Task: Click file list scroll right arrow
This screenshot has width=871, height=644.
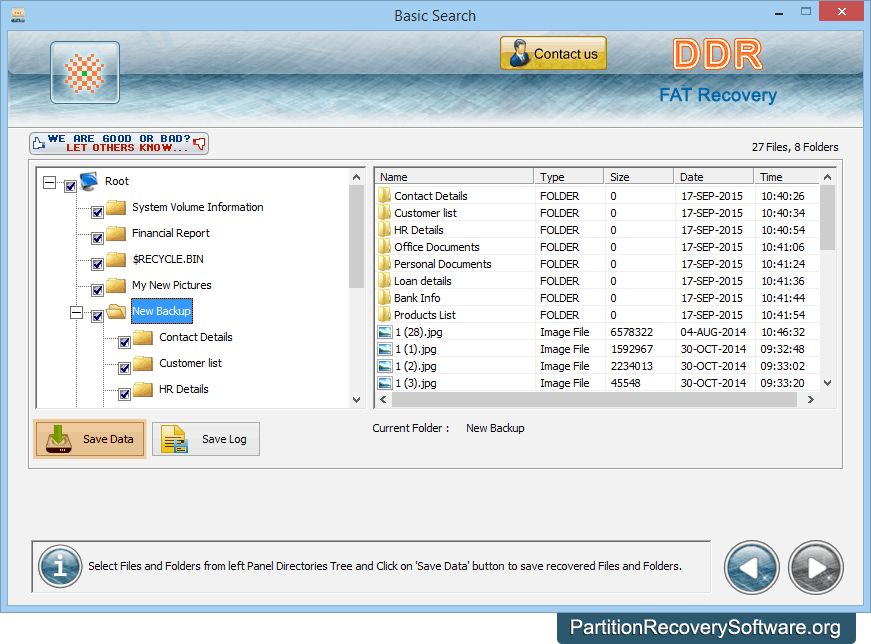Action: tap(810, 400)
